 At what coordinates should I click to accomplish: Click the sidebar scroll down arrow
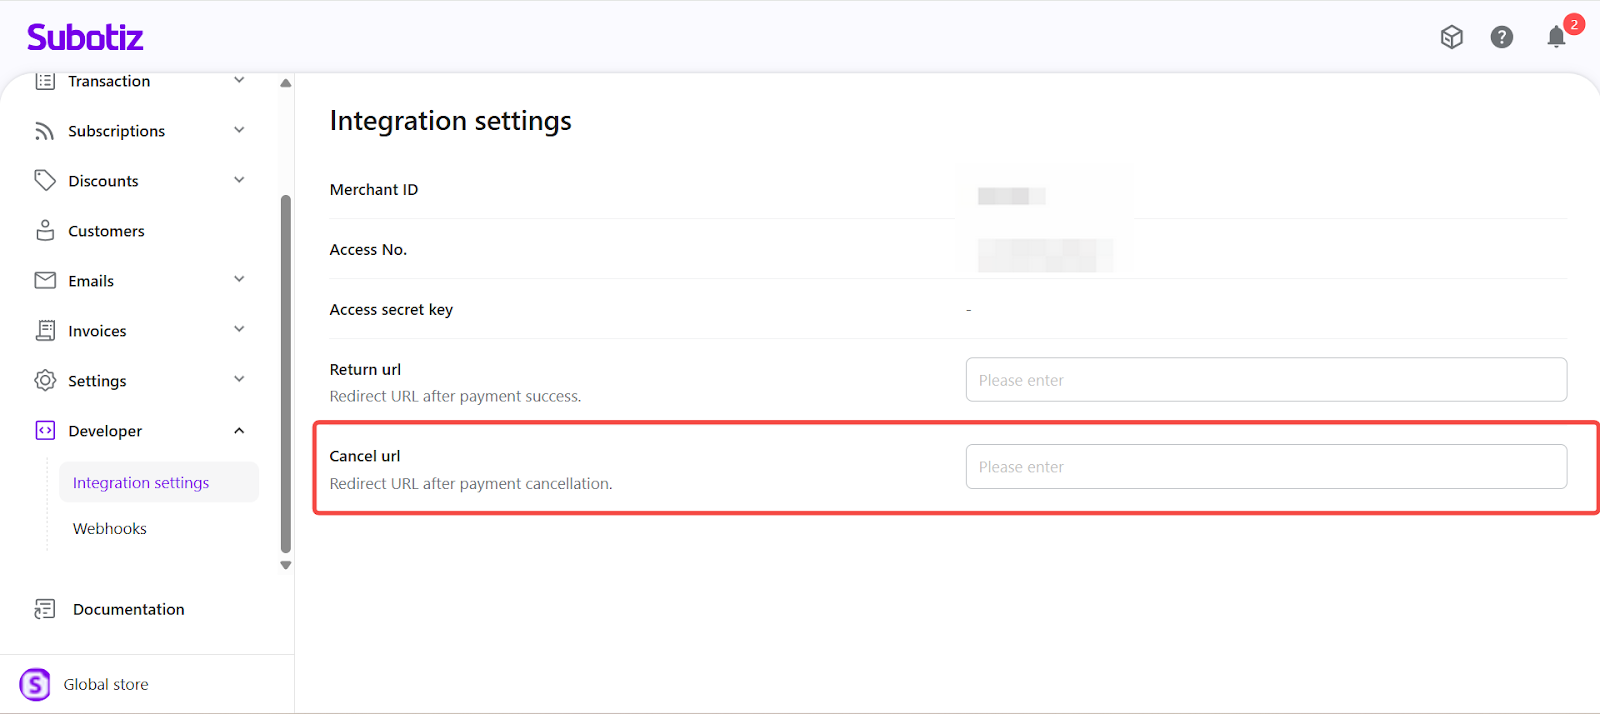(286, 565)
